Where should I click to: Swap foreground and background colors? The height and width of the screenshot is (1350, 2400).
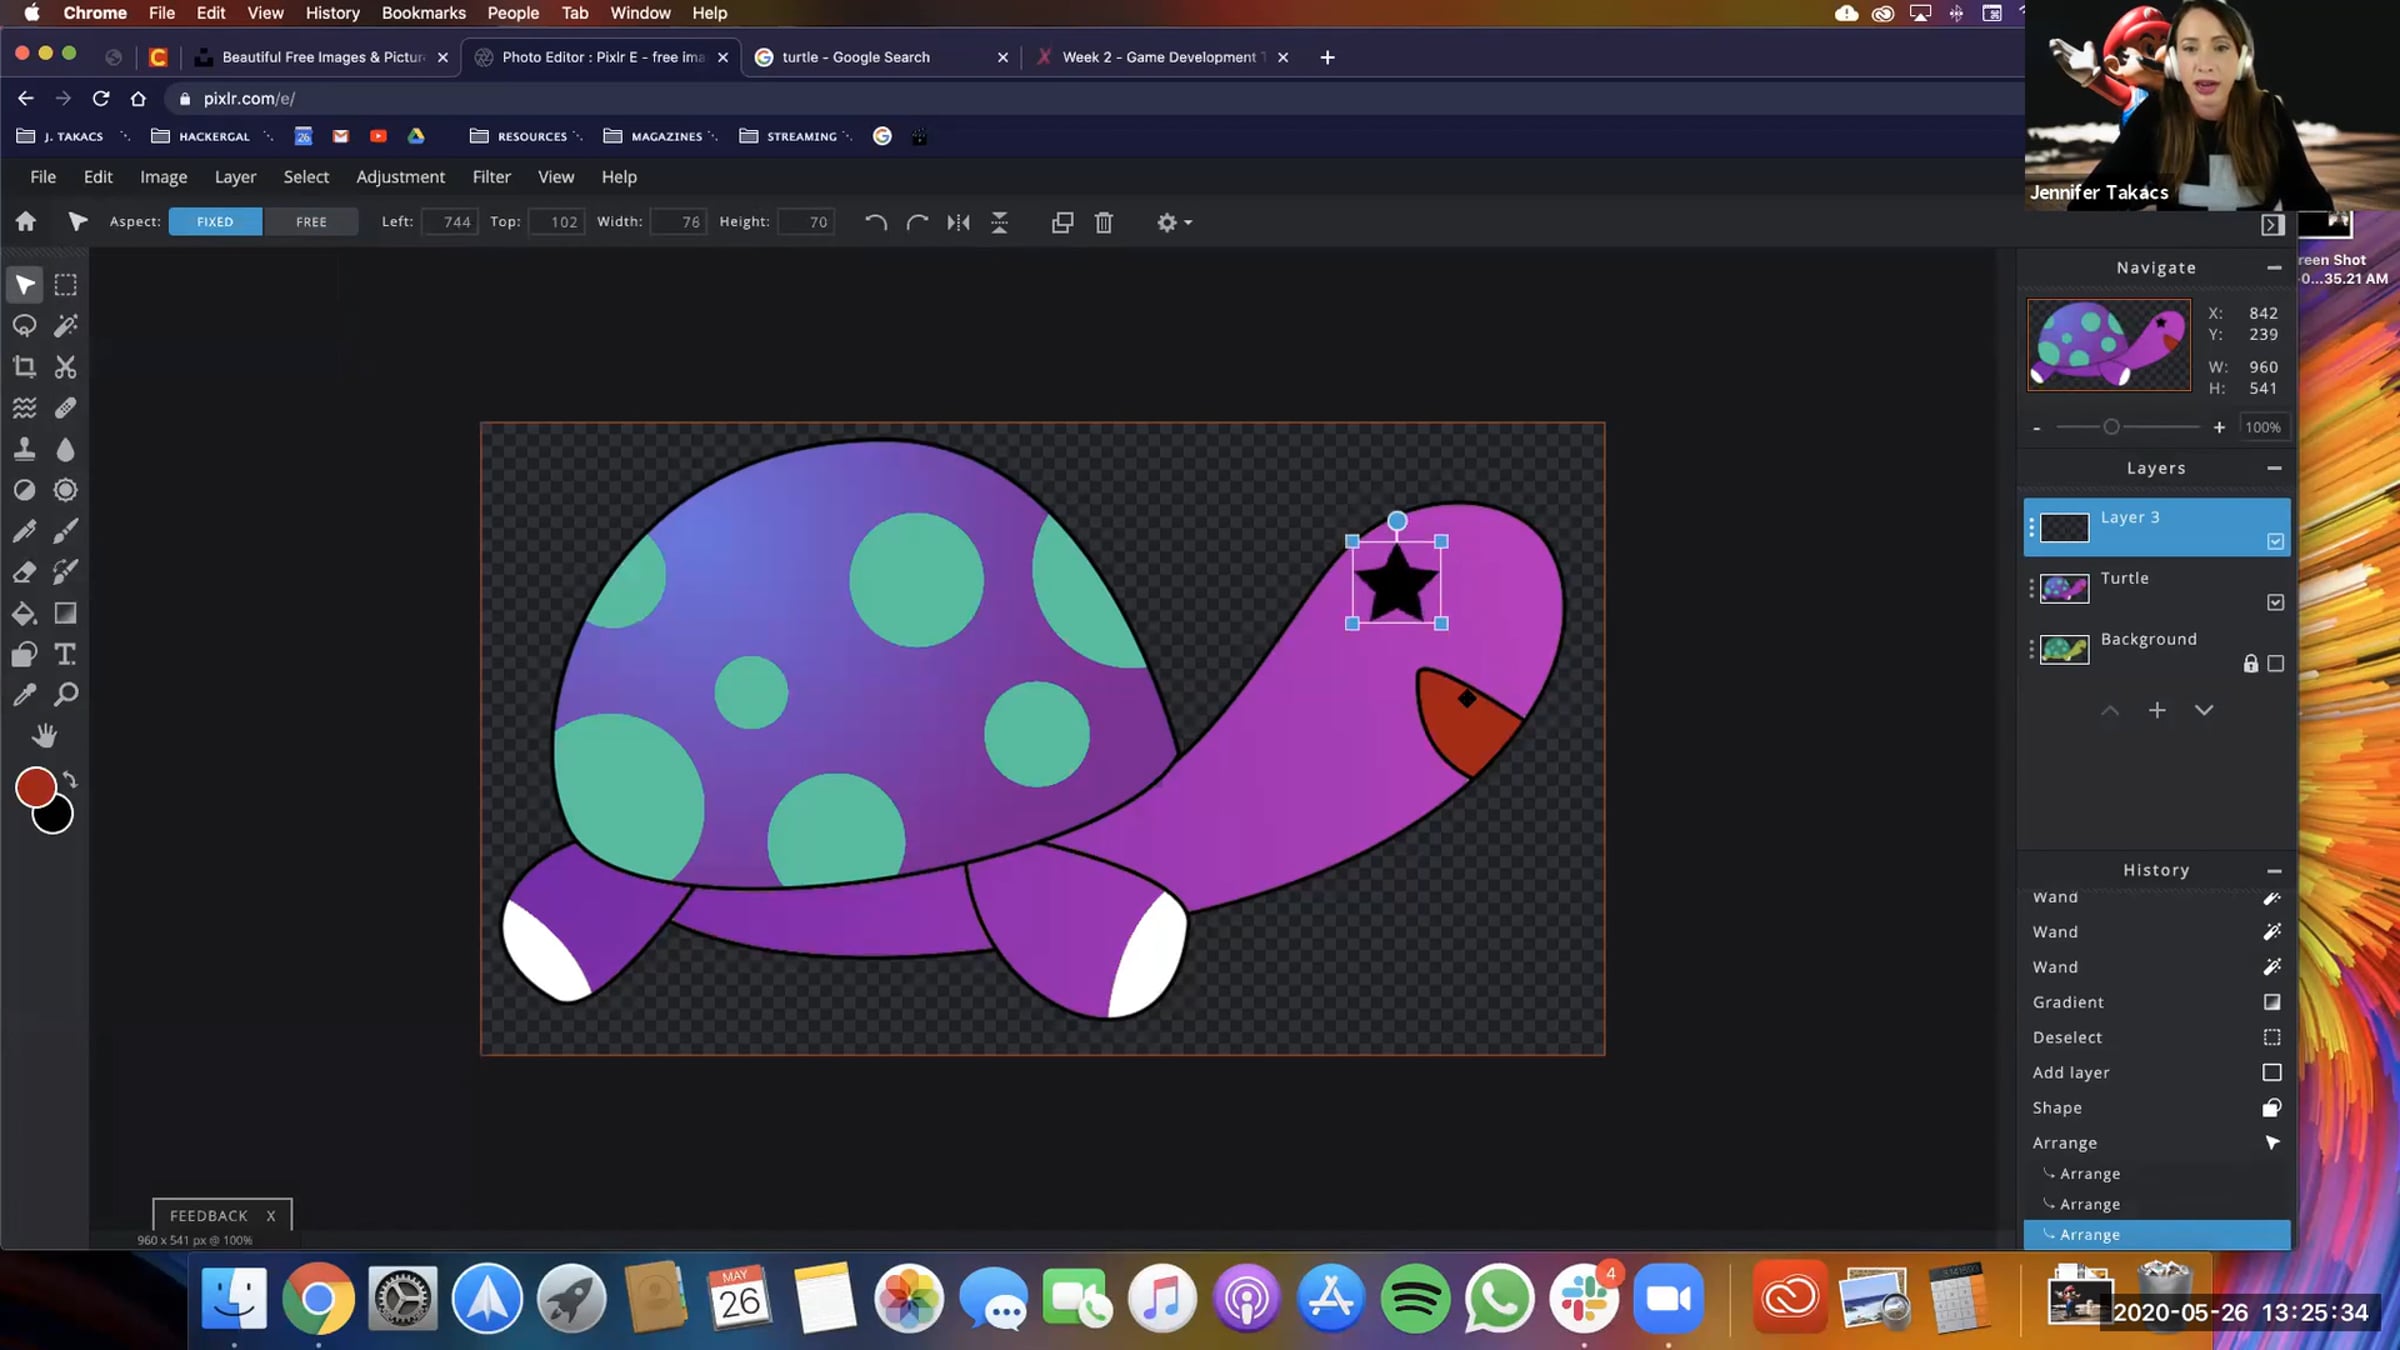pos(70,779)
